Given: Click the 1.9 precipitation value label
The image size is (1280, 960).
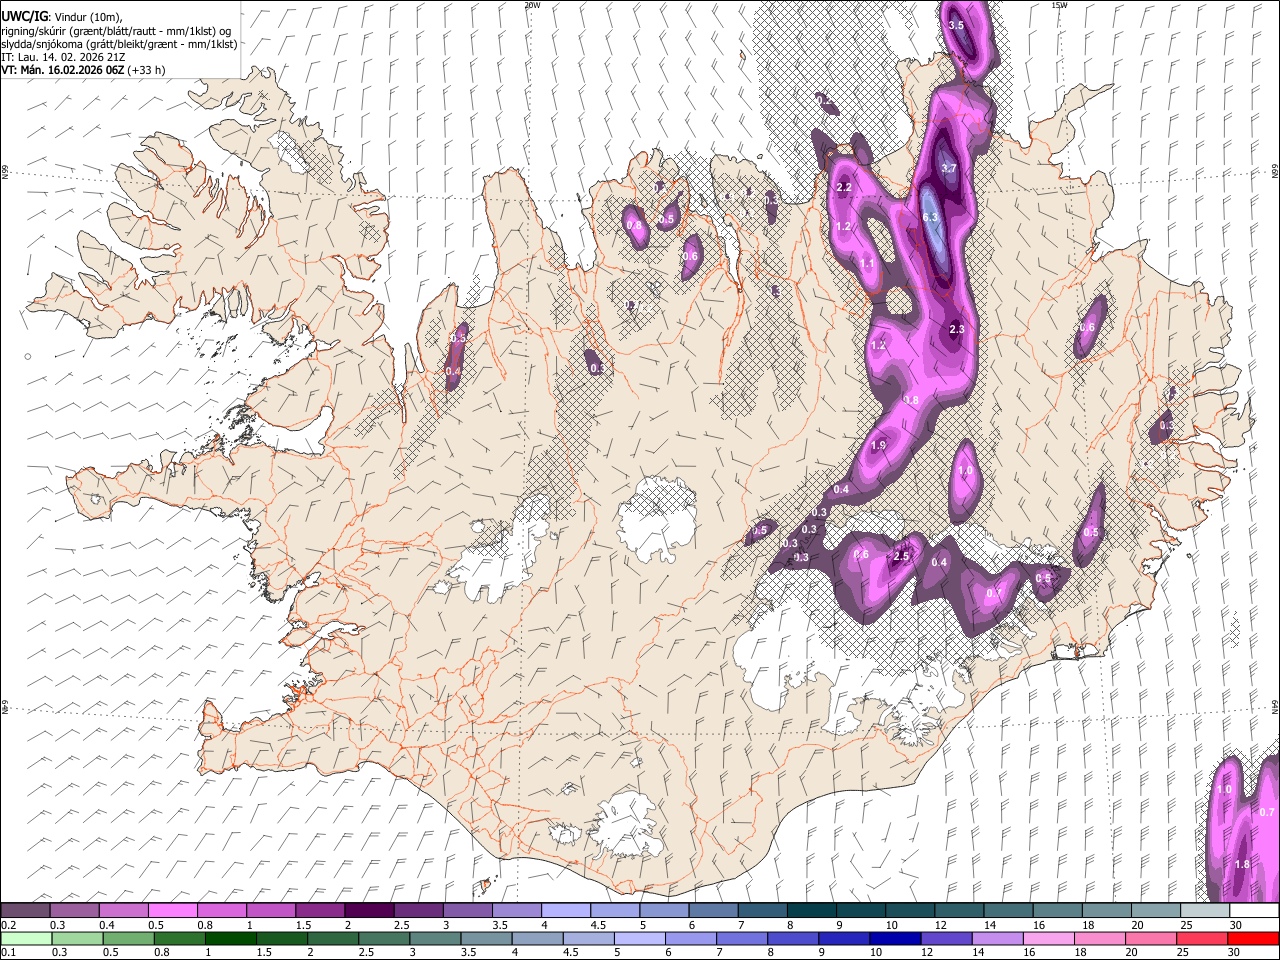Looking at the screenshot, I should point(879,445).
